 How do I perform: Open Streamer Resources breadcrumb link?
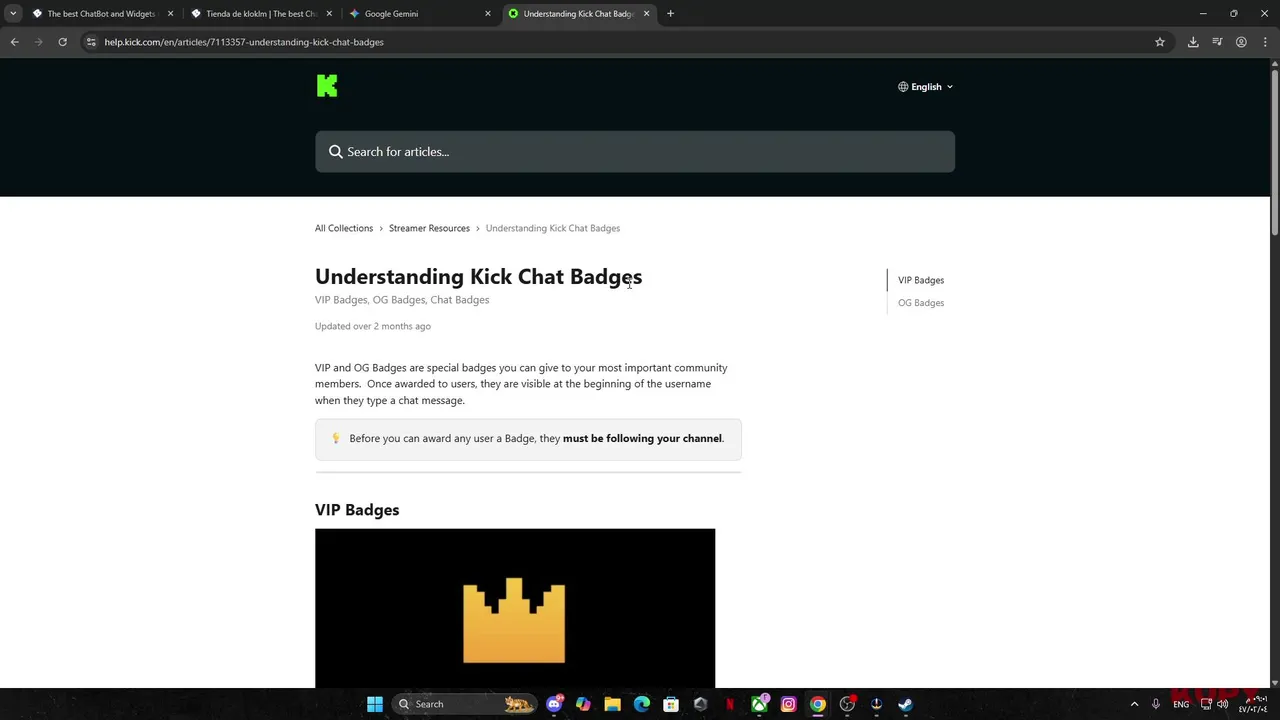point(429,228)
